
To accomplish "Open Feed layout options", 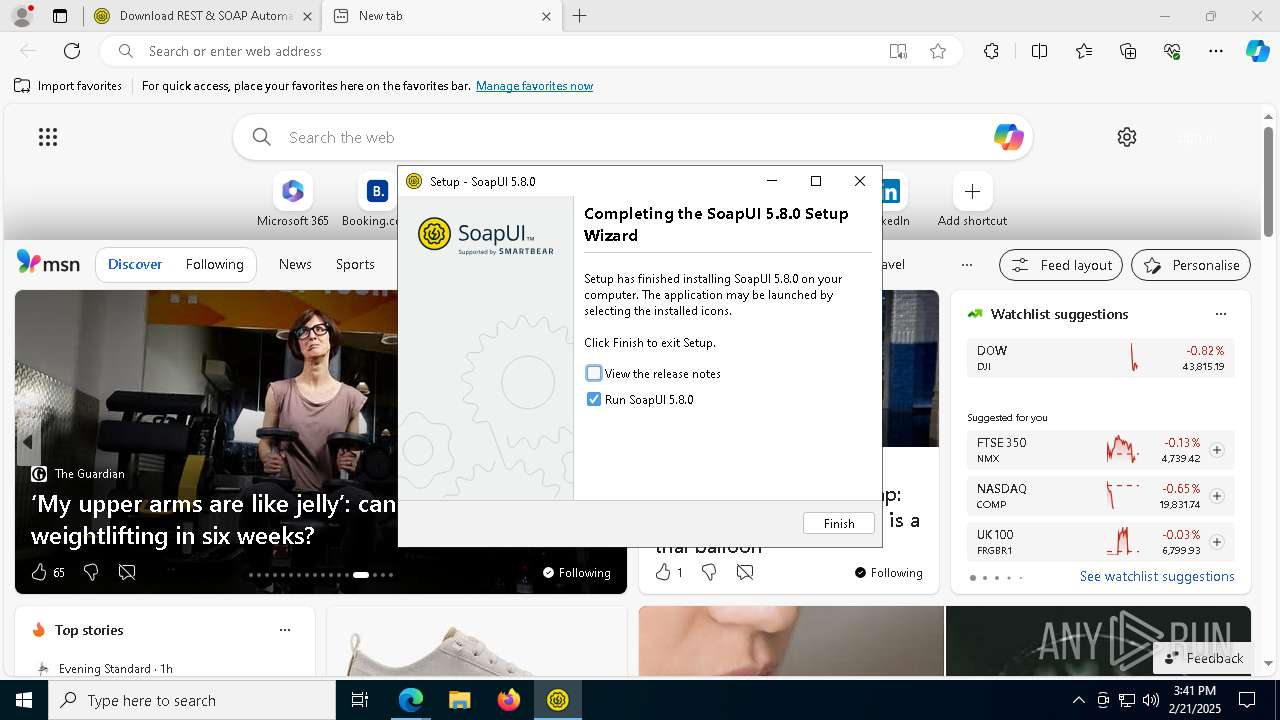I will pos(1061,265).
